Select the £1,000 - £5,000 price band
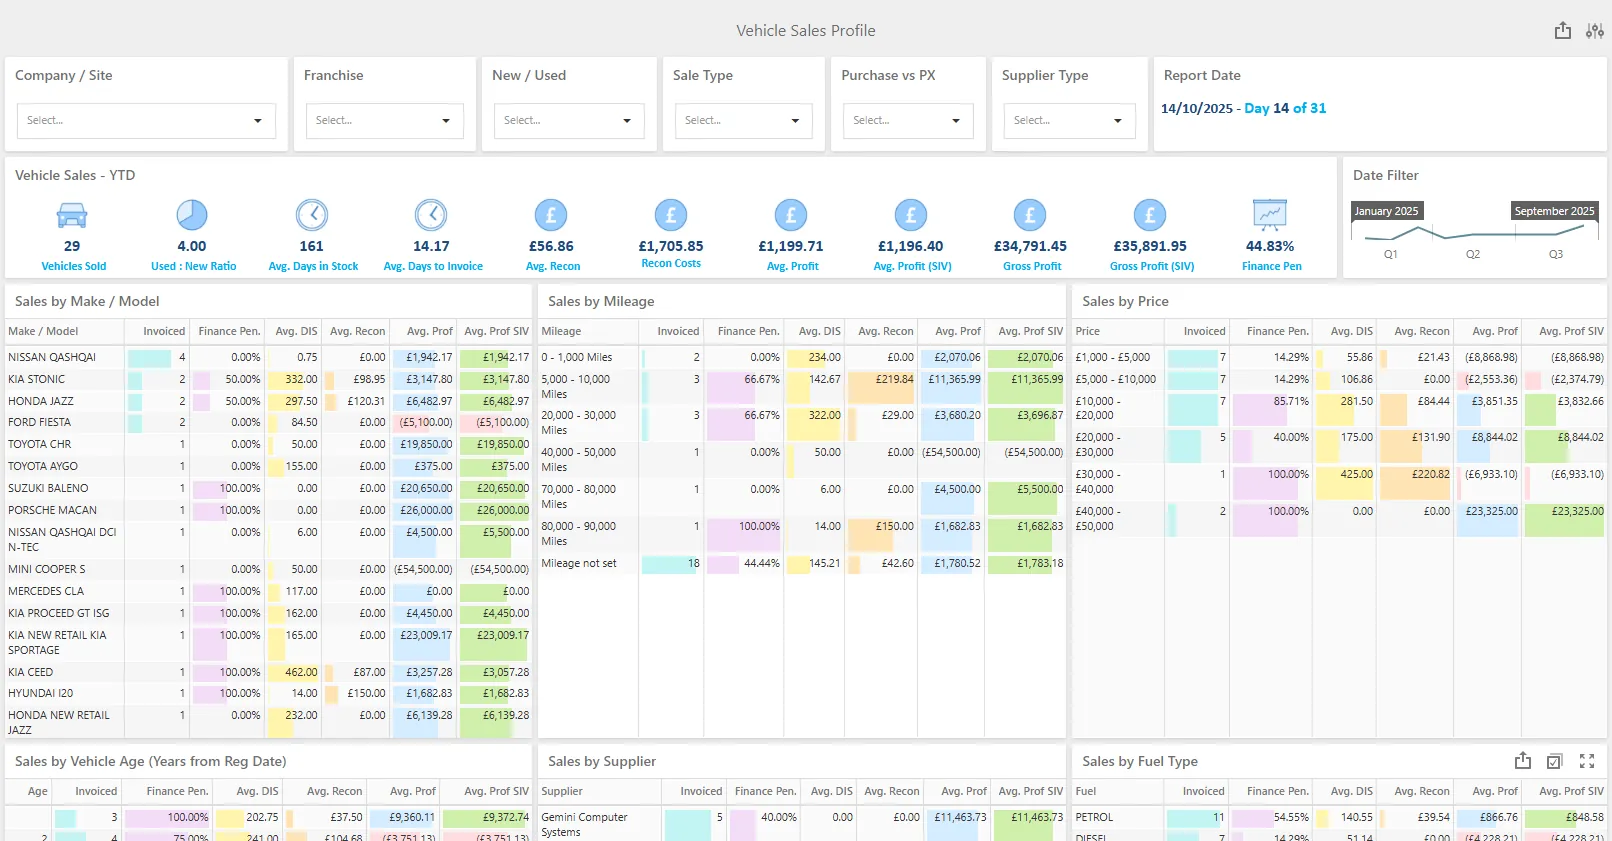The image size is (1612, 841). tap(1339, 357)
